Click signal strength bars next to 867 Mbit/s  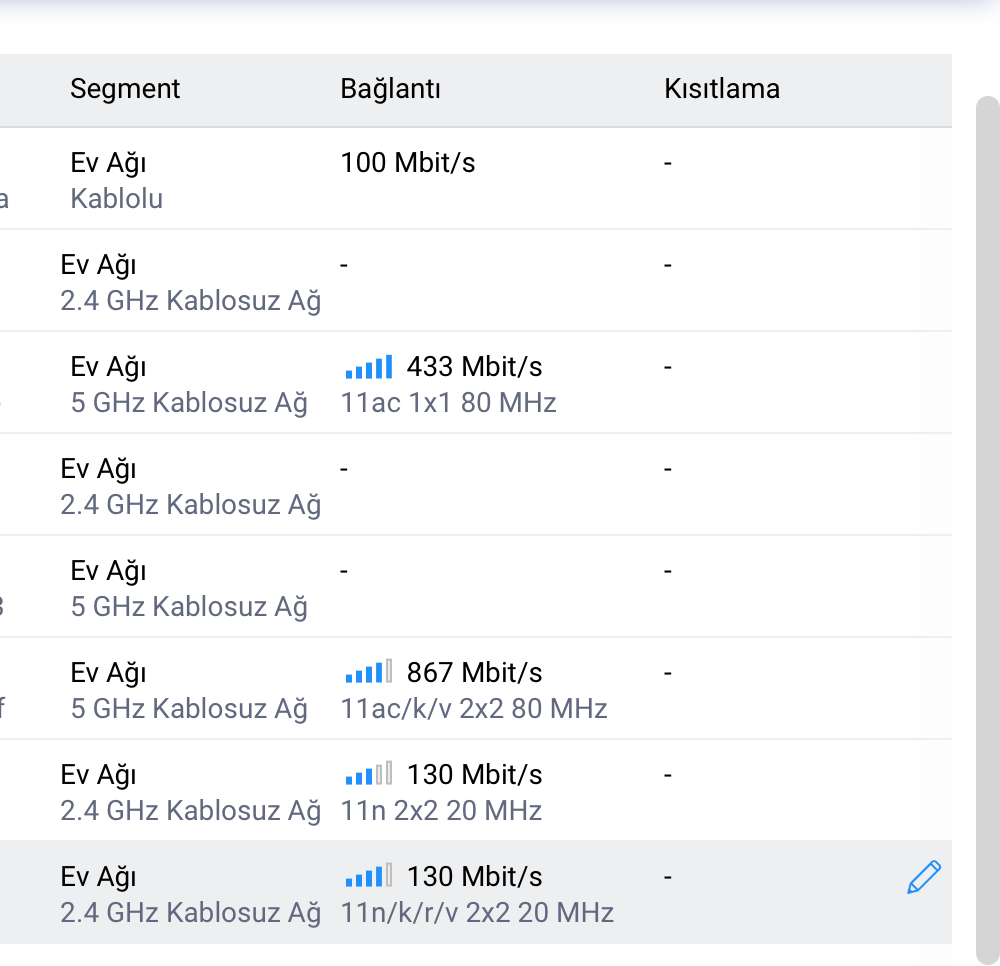click(369, 673)
